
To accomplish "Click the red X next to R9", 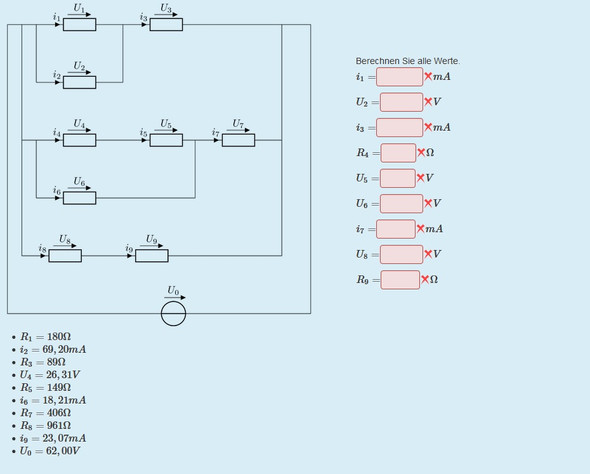I will 425,279.
